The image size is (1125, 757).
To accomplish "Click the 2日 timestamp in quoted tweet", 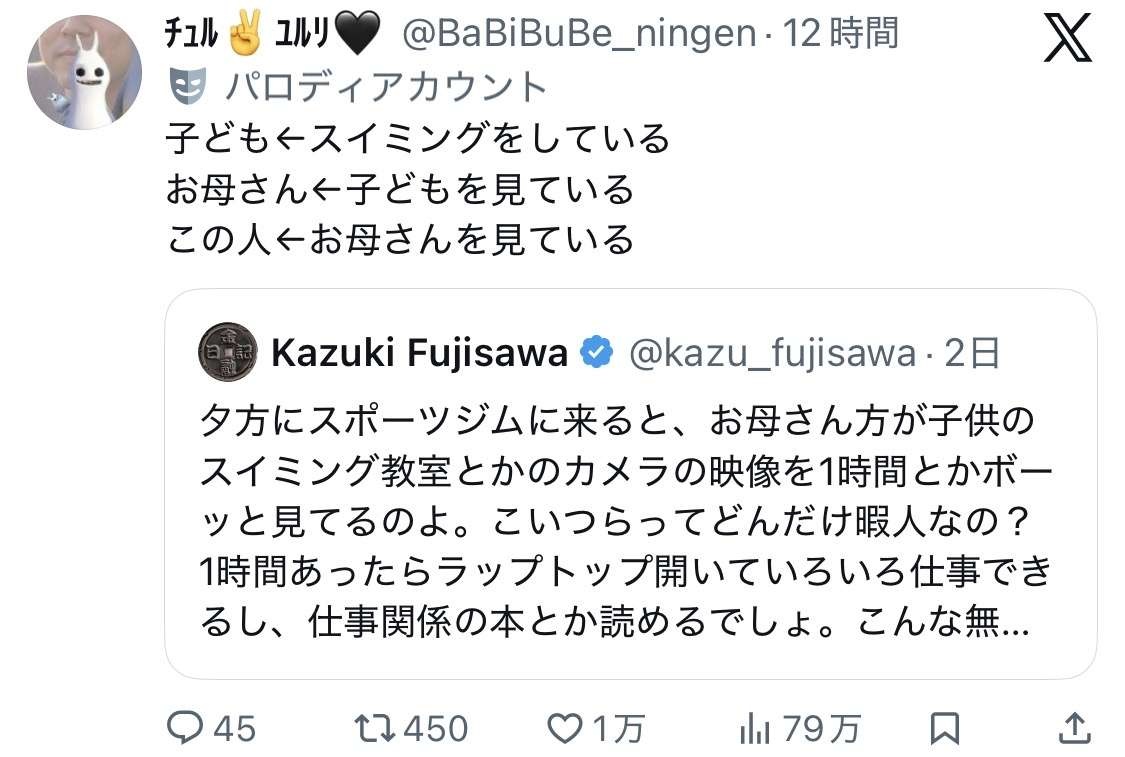I will (x=971, y=352).
